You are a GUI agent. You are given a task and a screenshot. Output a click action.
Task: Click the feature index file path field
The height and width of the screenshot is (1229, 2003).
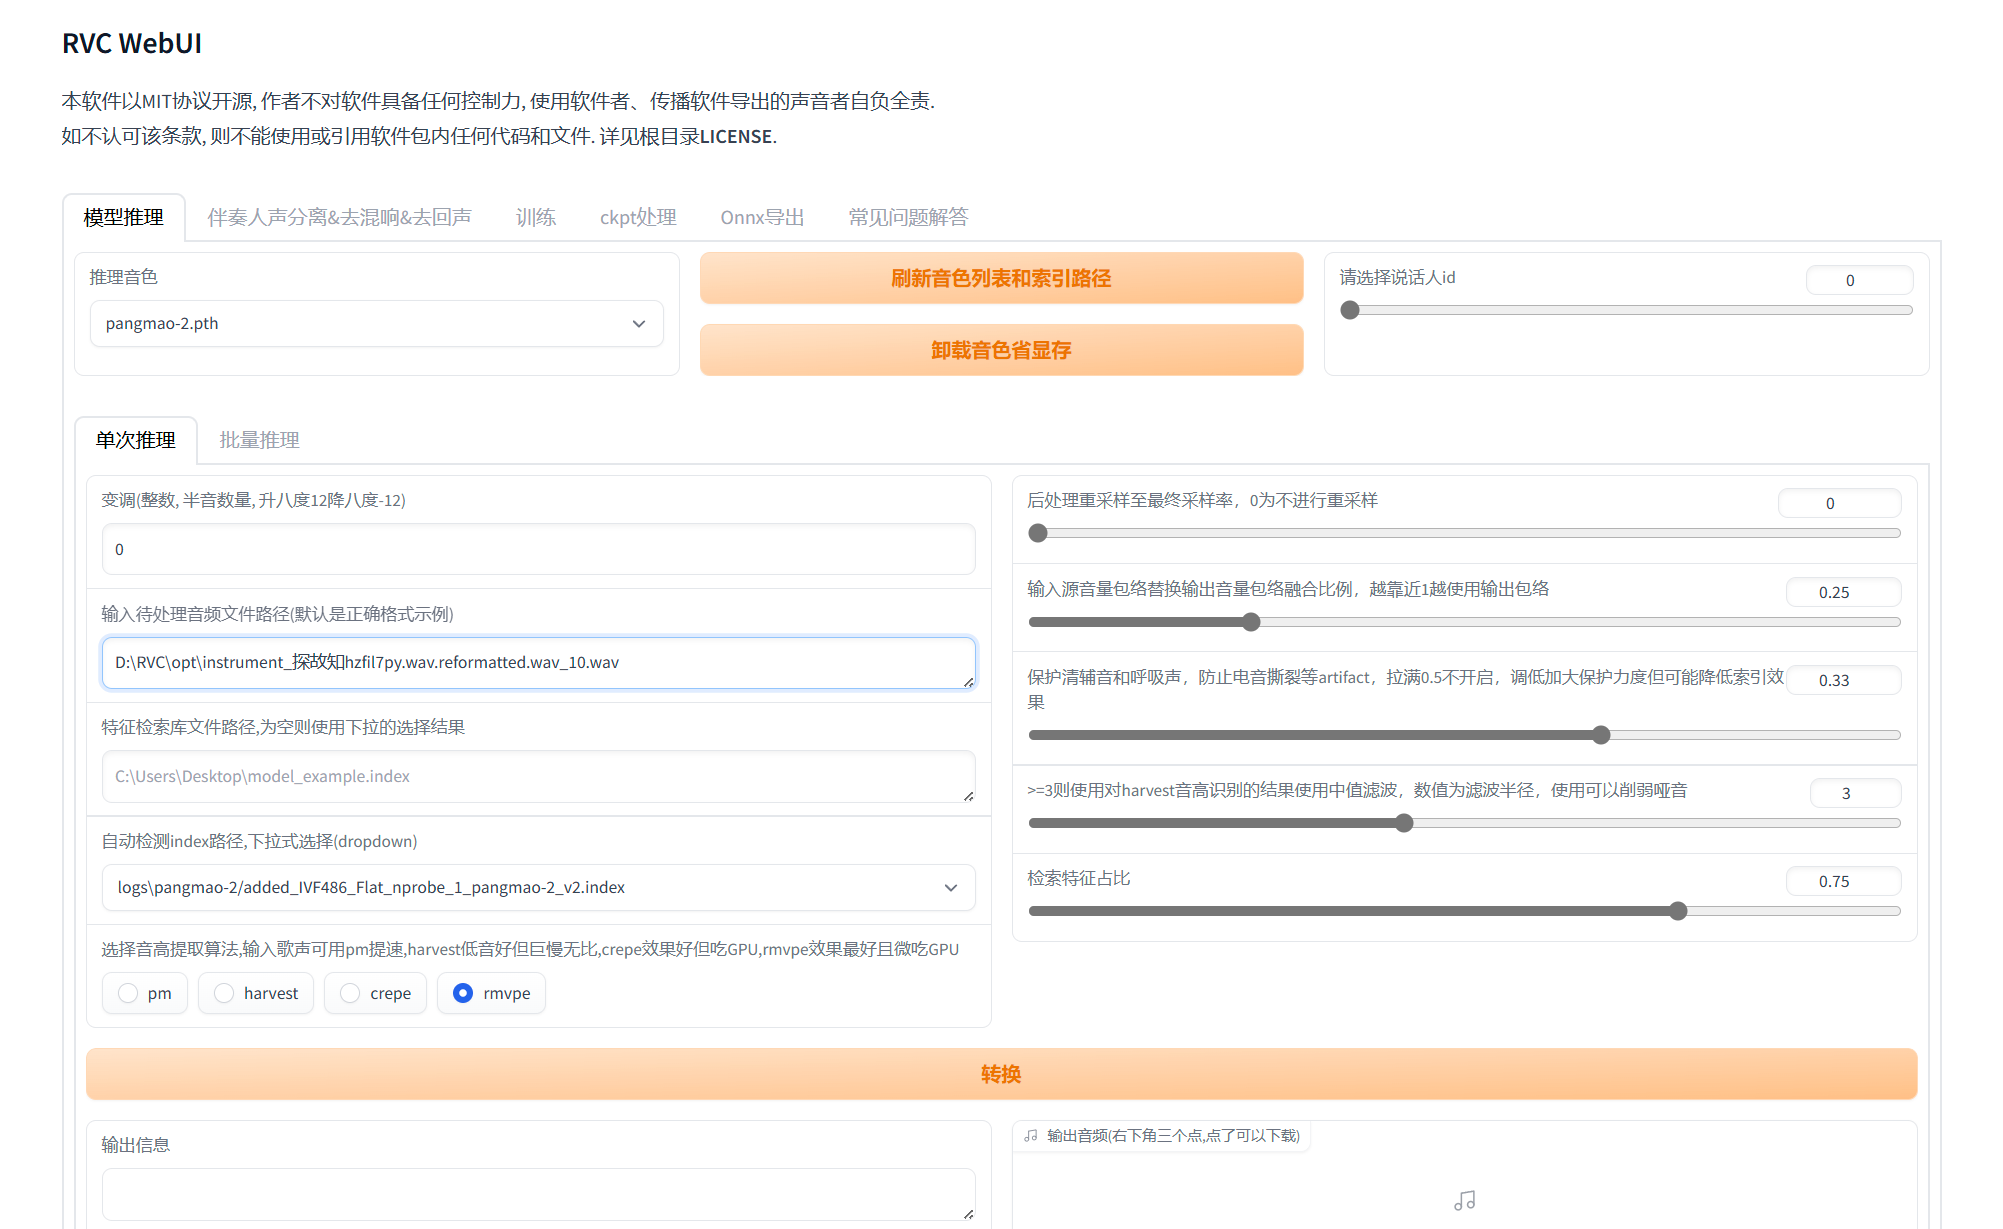coord(538,777)
